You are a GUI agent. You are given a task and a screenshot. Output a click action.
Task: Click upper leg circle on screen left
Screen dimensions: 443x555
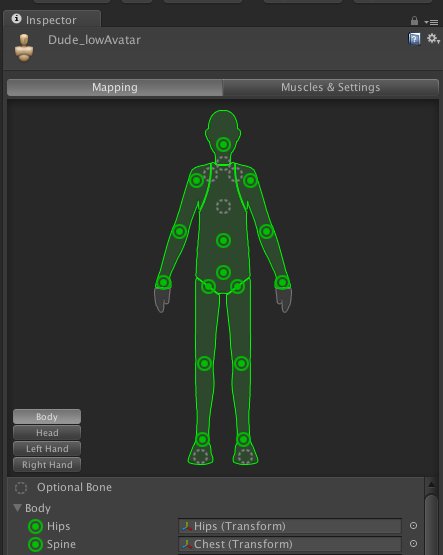click(209, 286)
